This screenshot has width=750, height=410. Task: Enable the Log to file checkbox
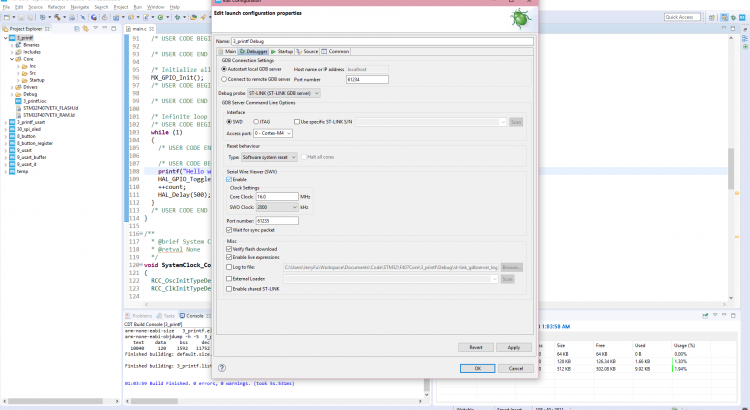pos(229,267)
